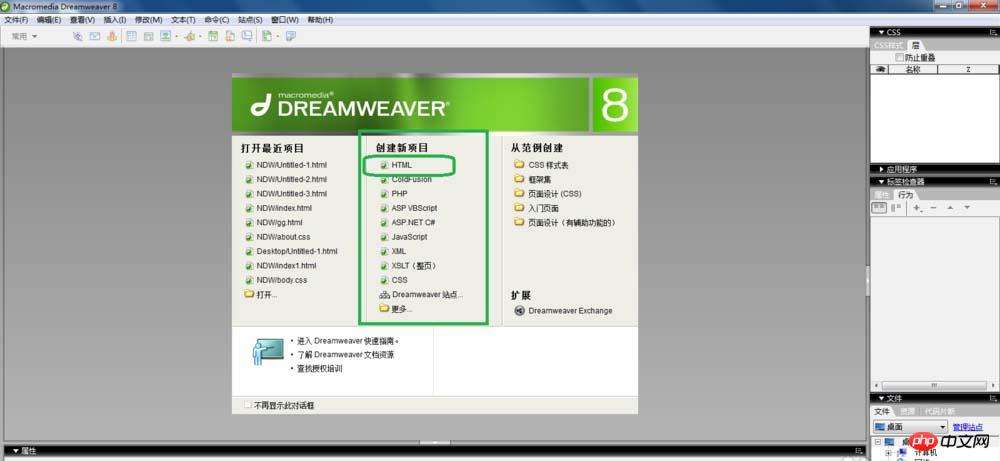Collapse the CSS panel group
Image resolution: width=1000 pixels, height=461 pixels.
pyautogui.click(x=881, y=32)
